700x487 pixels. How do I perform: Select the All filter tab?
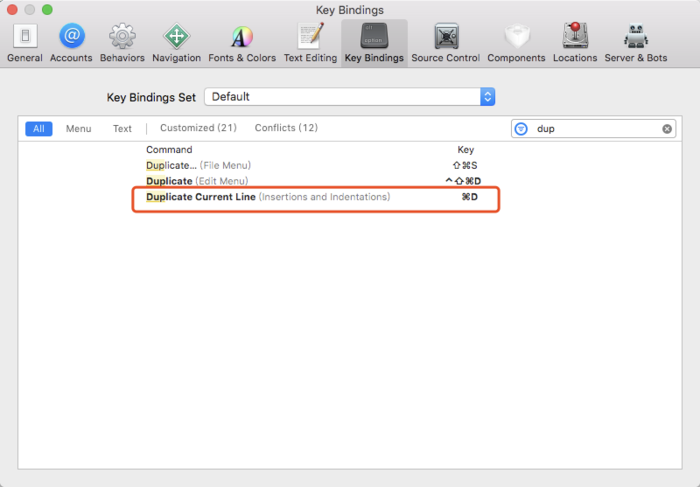tap(39, 129)
